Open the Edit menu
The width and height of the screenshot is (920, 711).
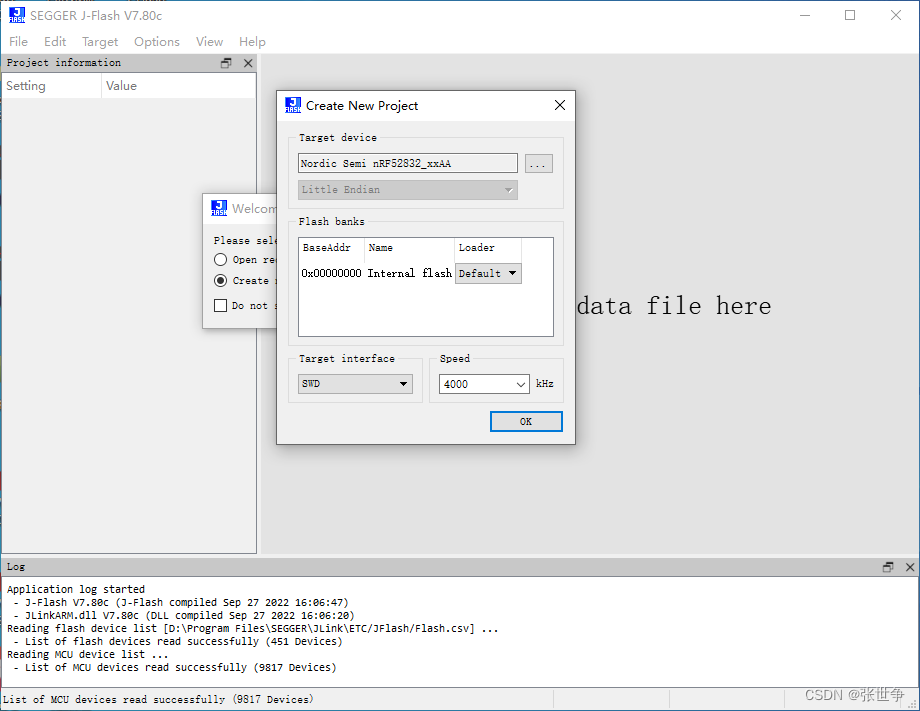pos(55,42)
